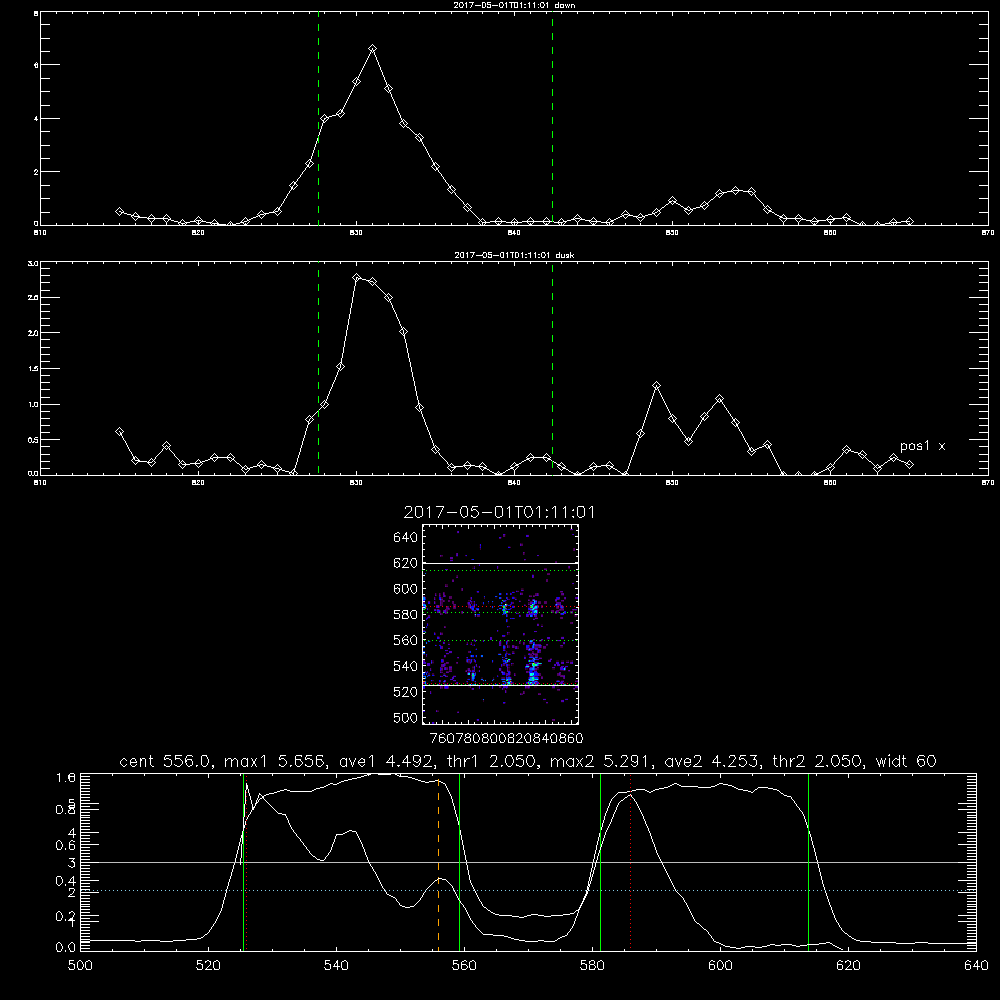The width and height of the screenshot is (1000, 1000).
Task: Click the 580 label on the image y-axis
Action: (x=406, y=615)
